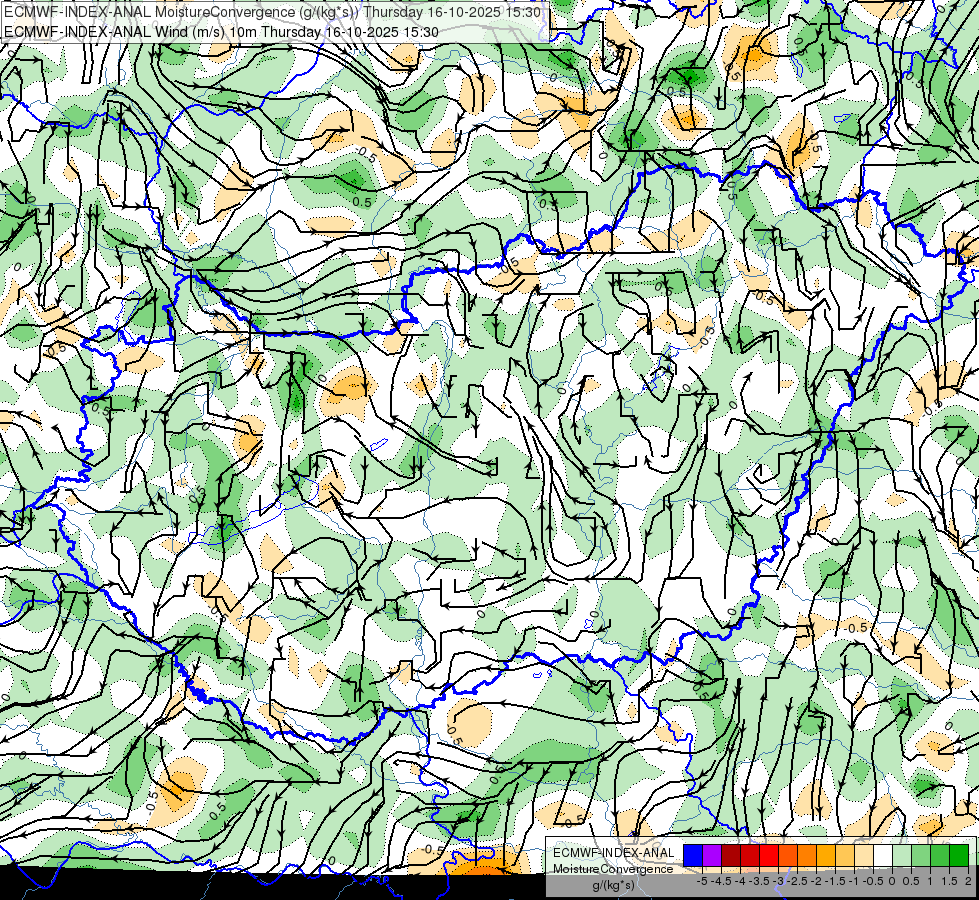This screenshot has height=900, width=979.
Task: Click the white legend swatch between -0.5 and 0
Action: 883,855
